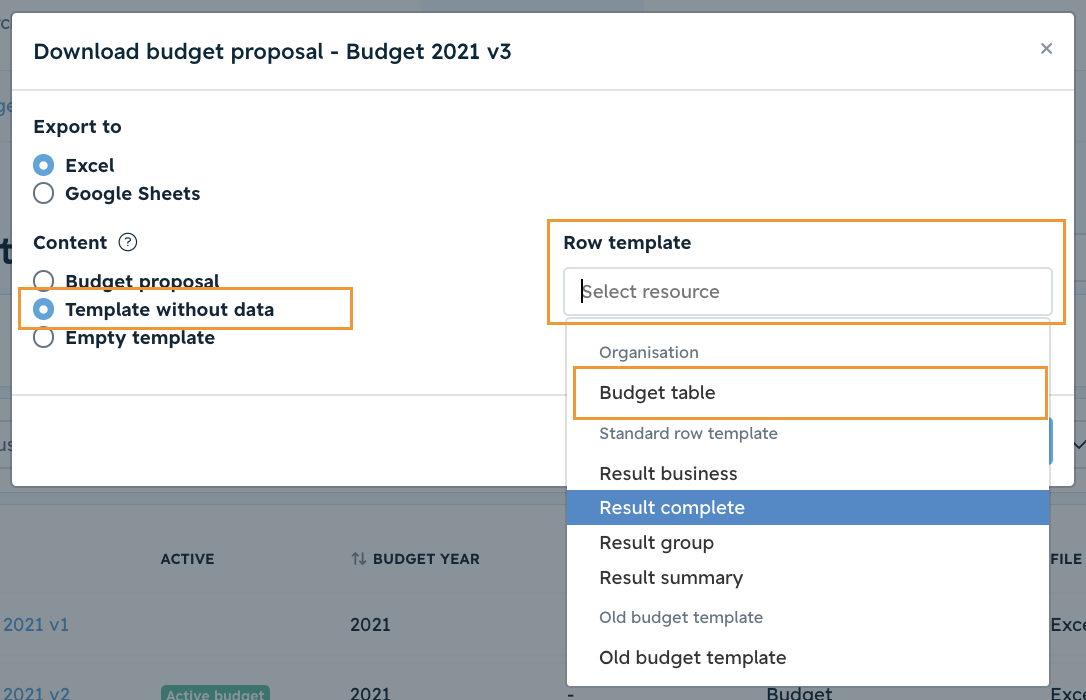Open the 2021 v2 budget link
This screenshot has width=1086, height=700.
tap(36, 692)
